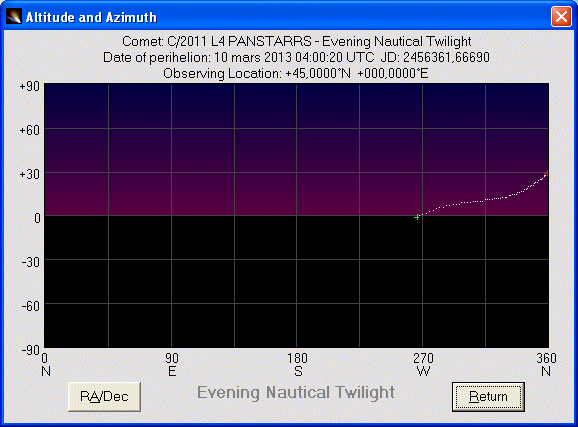Click the comet name header line
This screenshot has width=578, height=427.
pyautogui.click(x=296, y=41)
